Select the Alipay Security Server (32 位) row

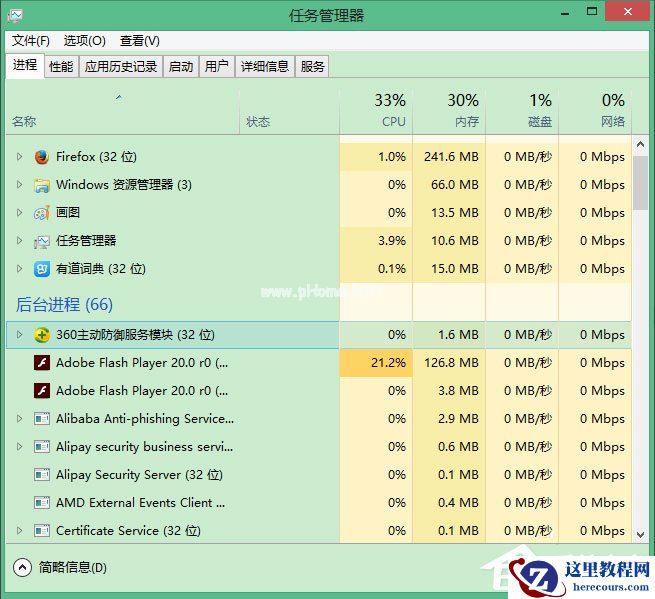[318, 475]
